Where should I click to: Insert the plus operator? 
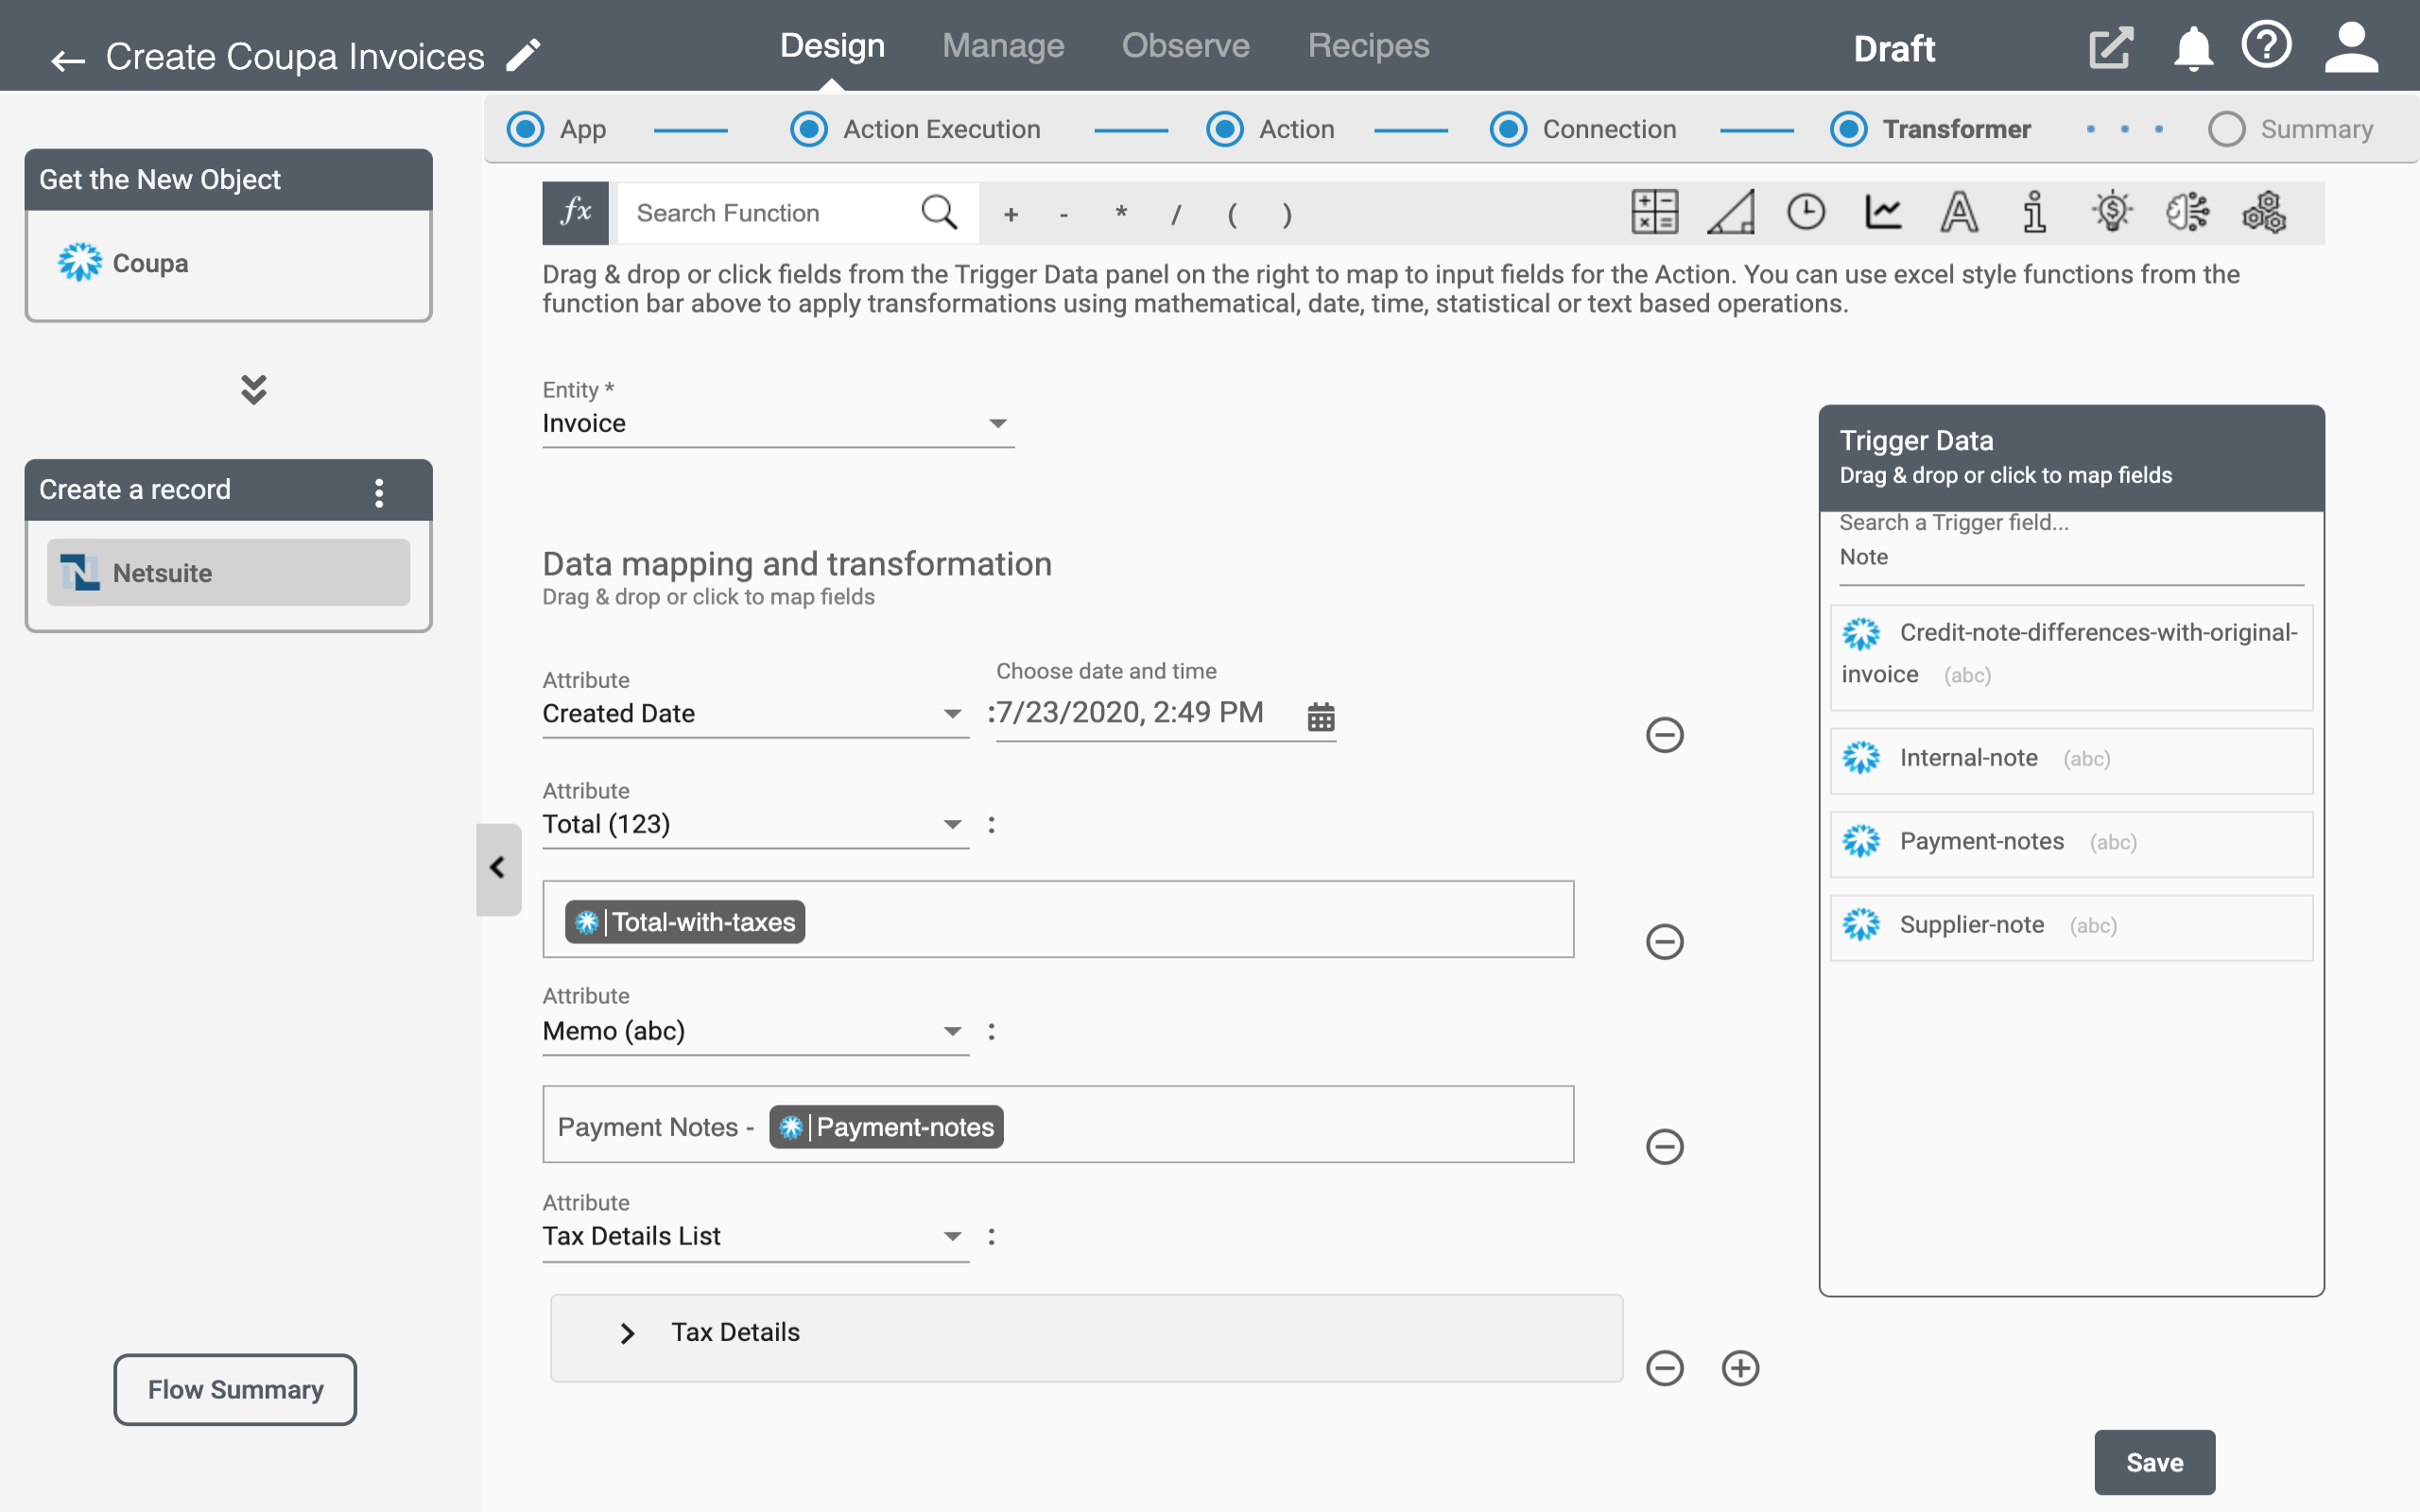coord(1011,214)
